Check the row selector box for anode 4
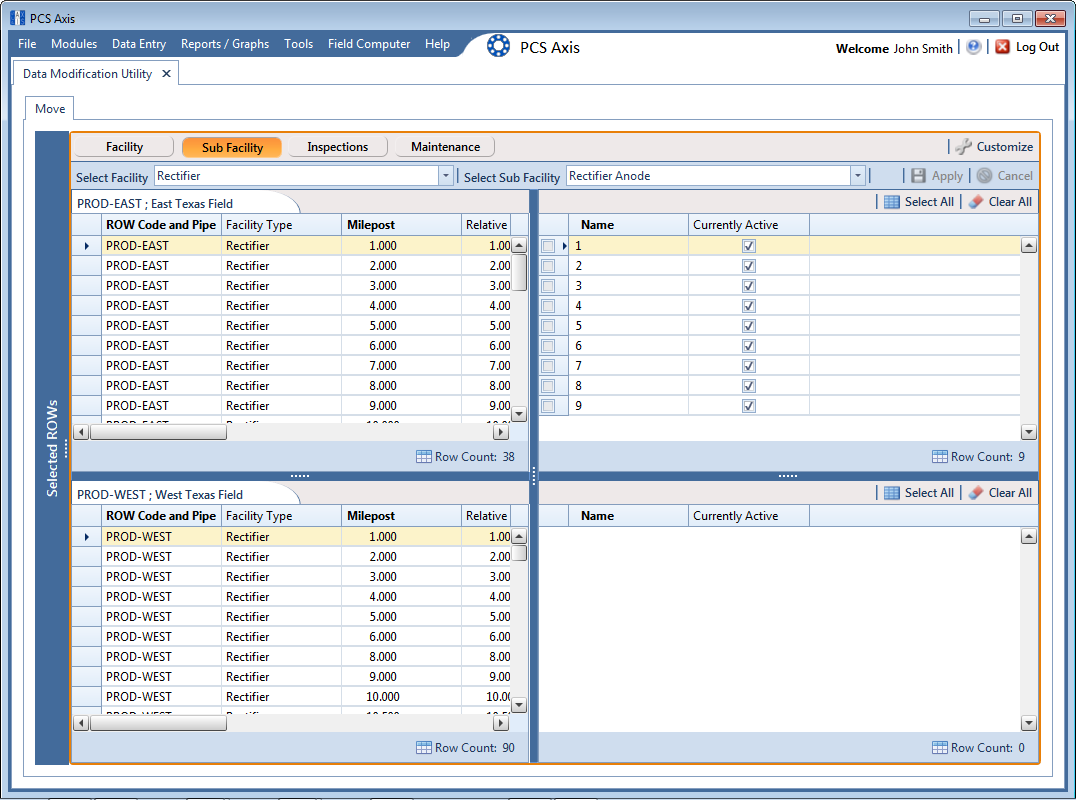This screenshot has width=1076, height=800. click(x=548, y=306)
